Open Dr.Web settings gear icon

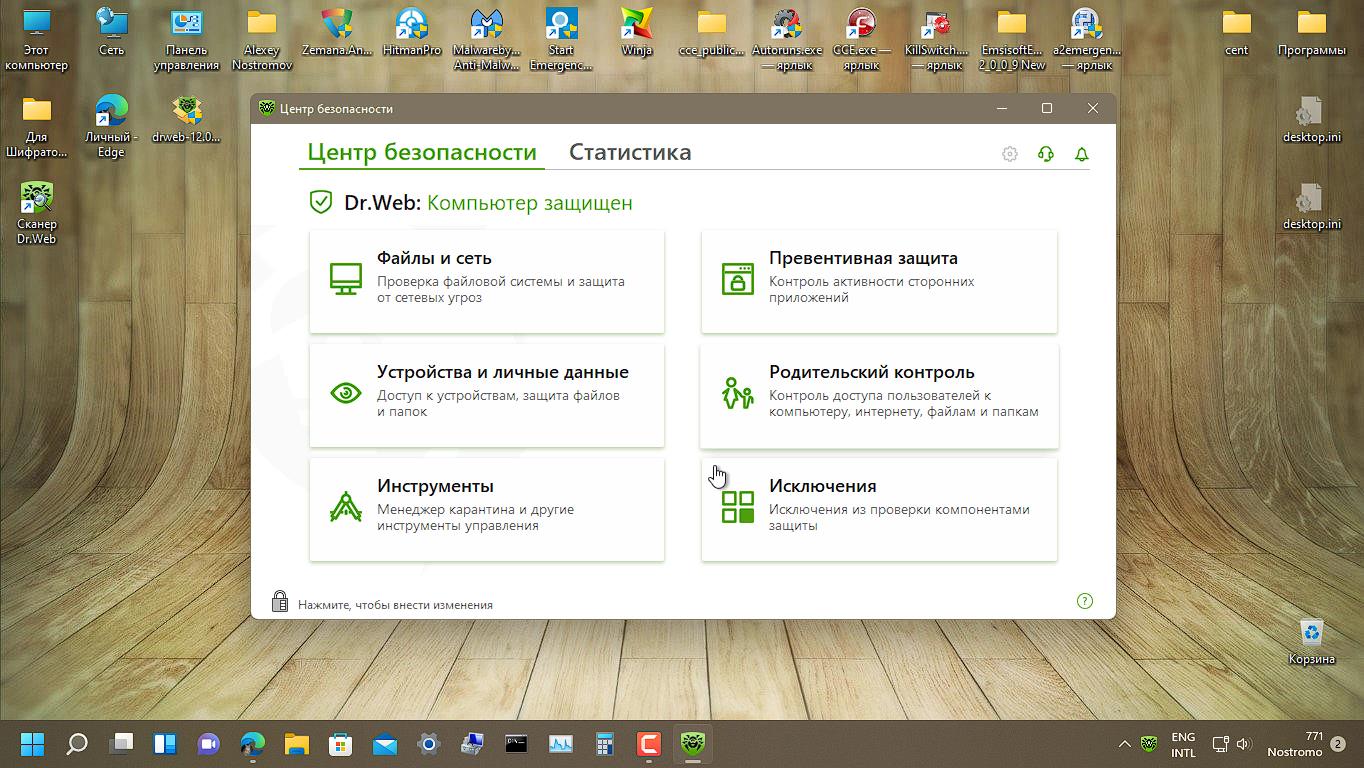pyautogui.click(x=1010, y=154)
